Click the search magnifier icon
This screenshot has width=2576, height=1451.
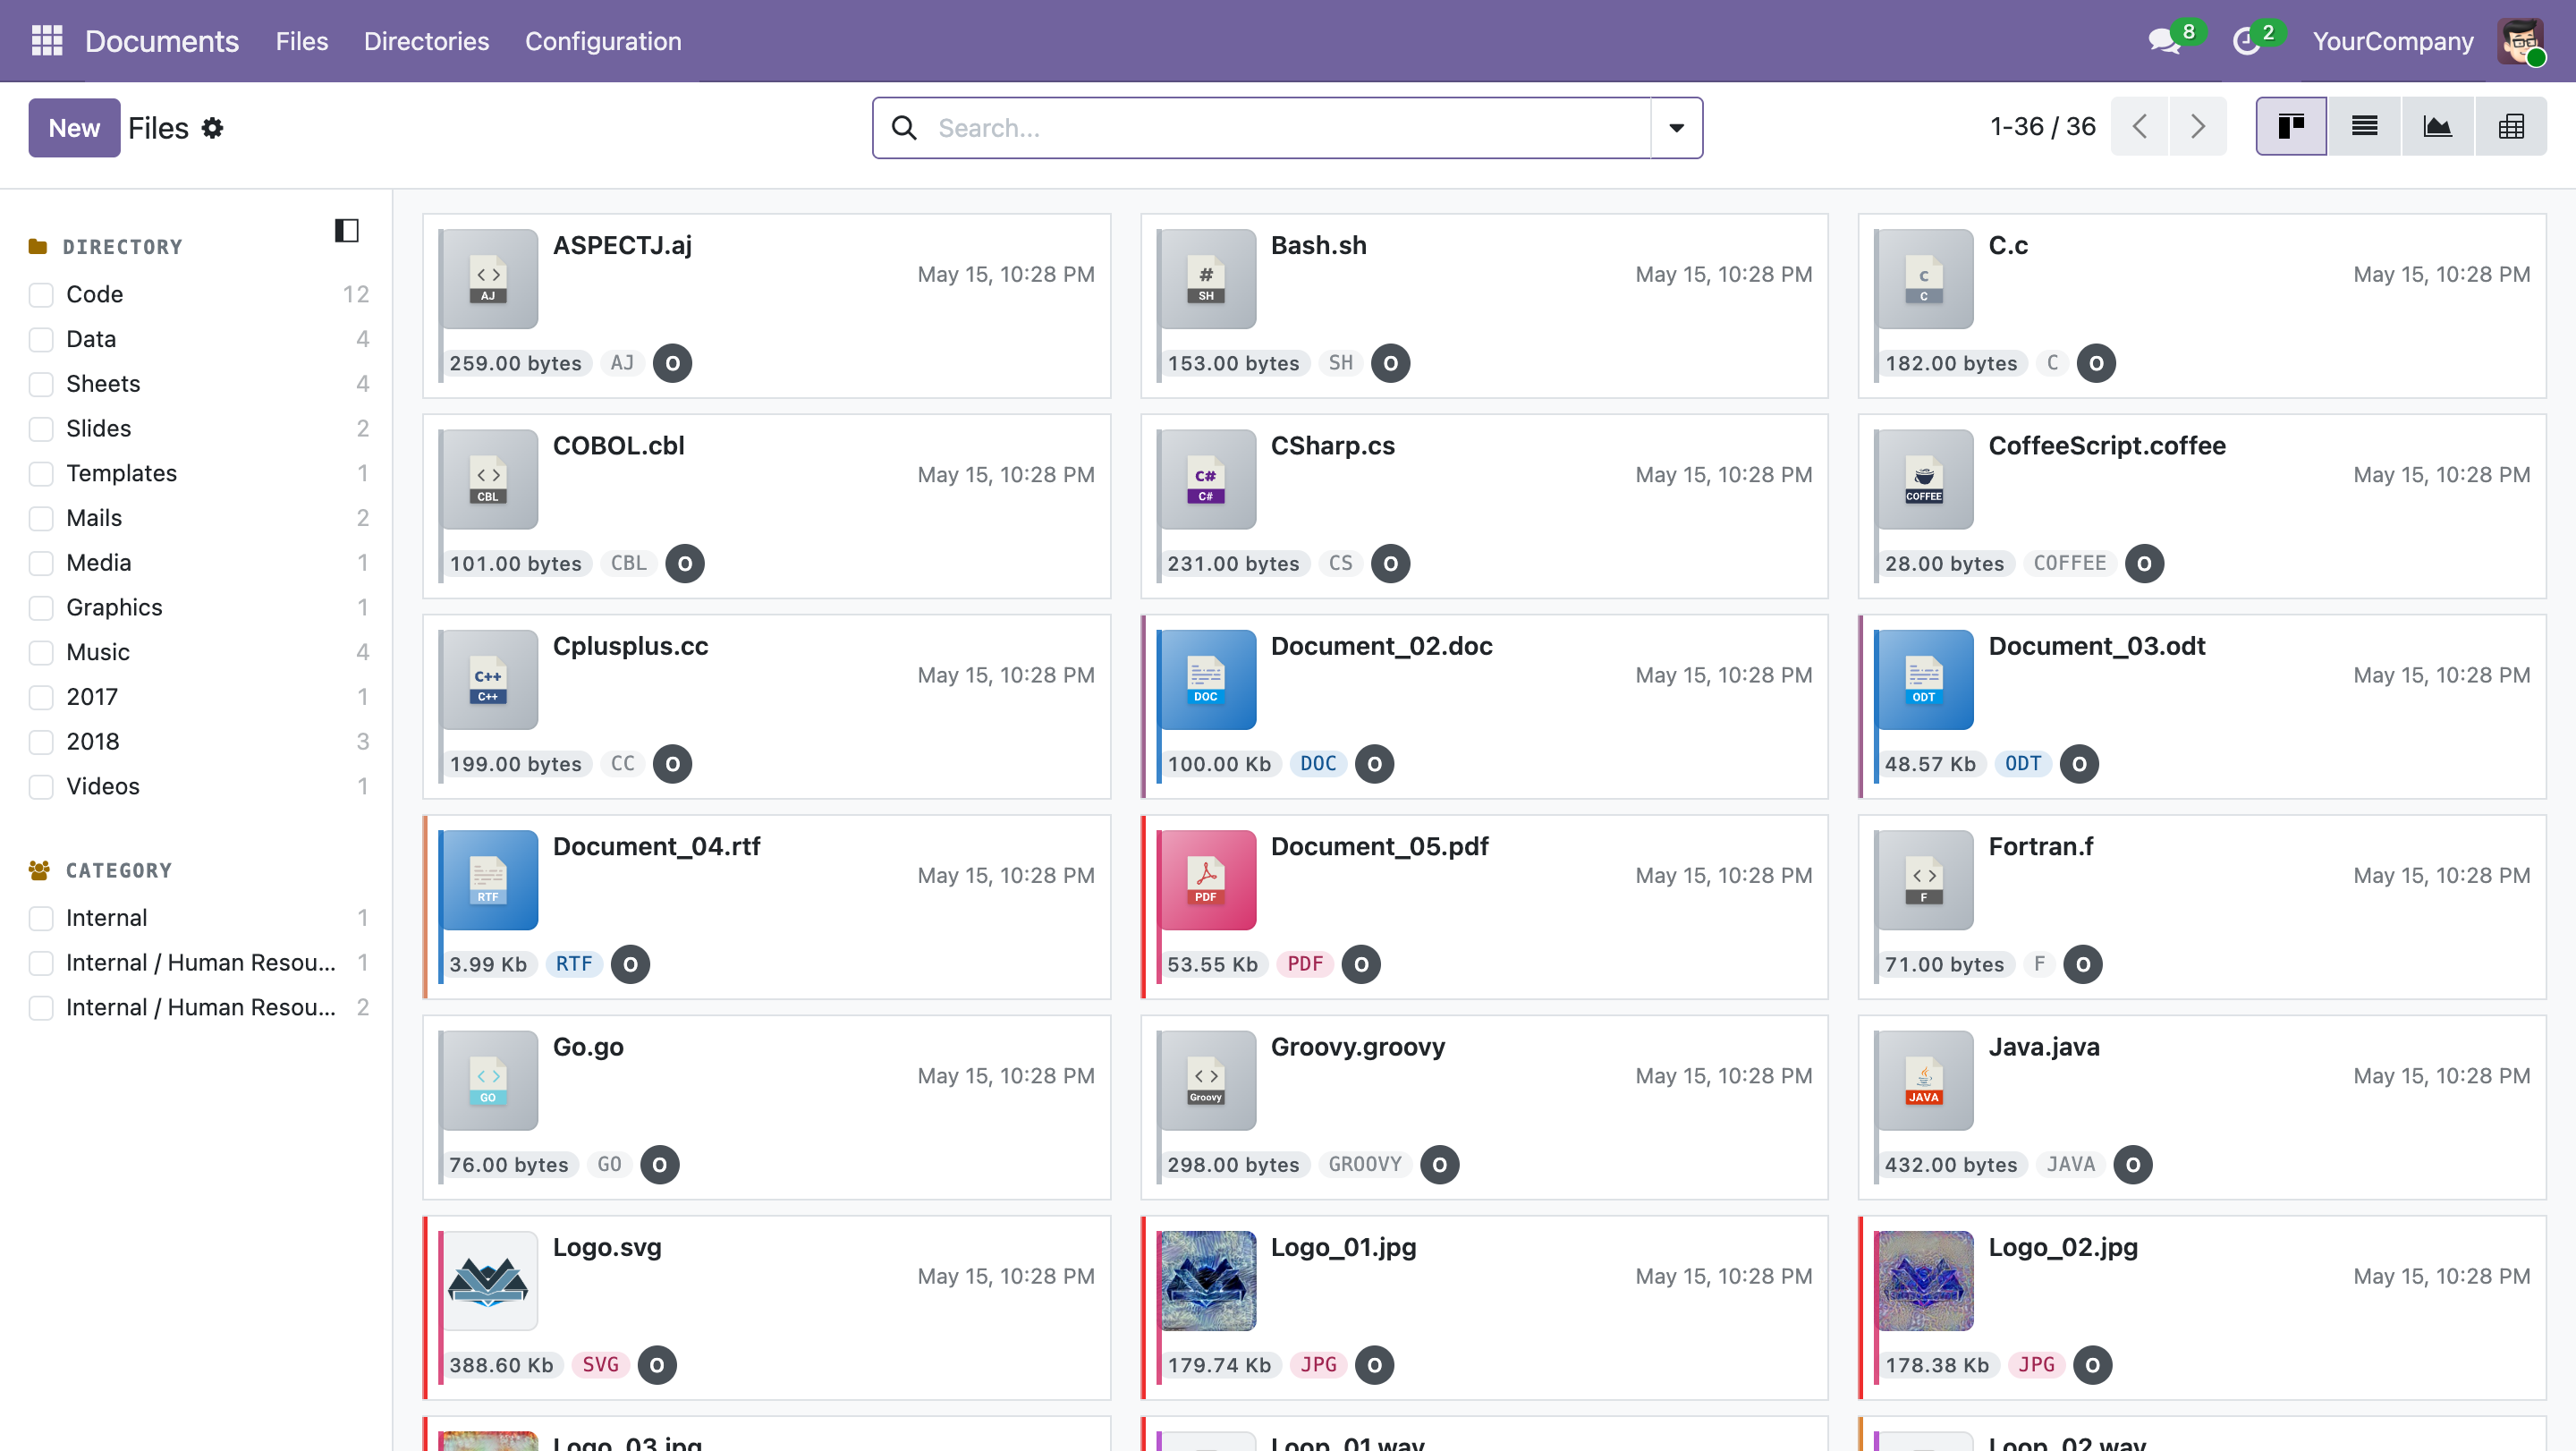point(904,128)
